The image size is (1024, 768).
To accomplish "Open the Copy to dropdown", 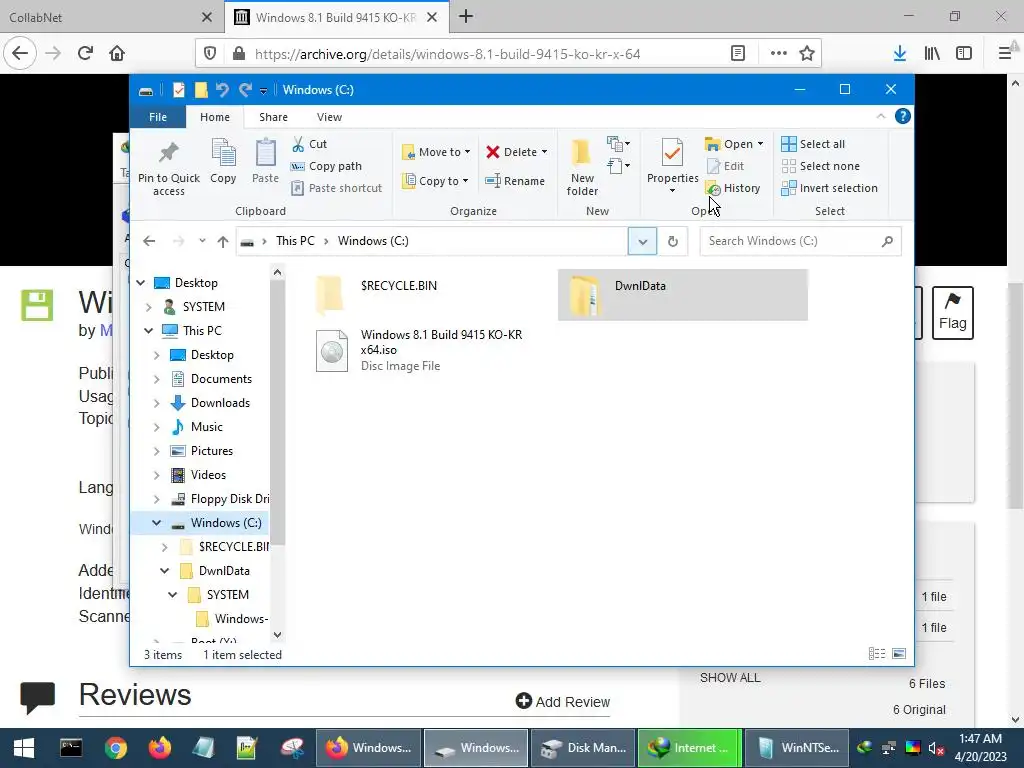I will click(x=436, y=181).
